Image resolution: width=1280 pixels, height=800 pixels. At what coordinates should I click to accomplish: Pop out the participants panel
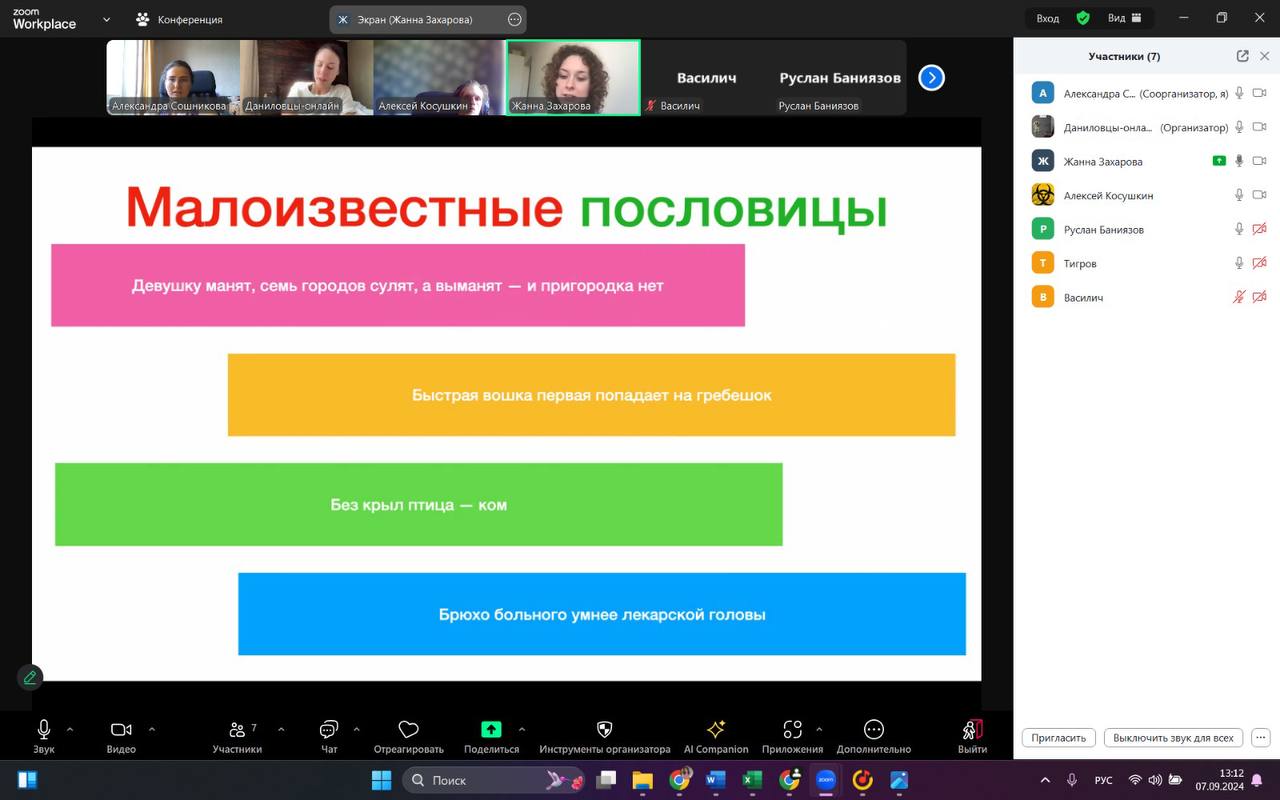point(1242,56)
